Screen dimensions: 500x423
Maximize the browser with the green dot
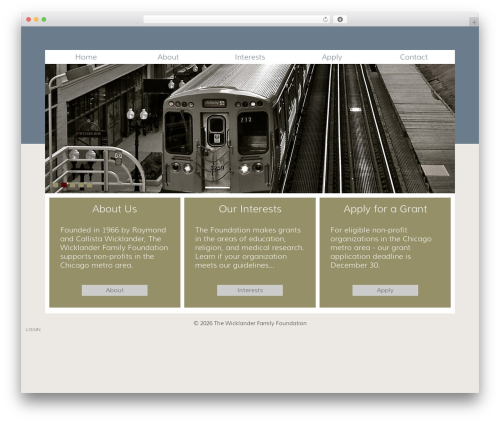pos(44,19)
